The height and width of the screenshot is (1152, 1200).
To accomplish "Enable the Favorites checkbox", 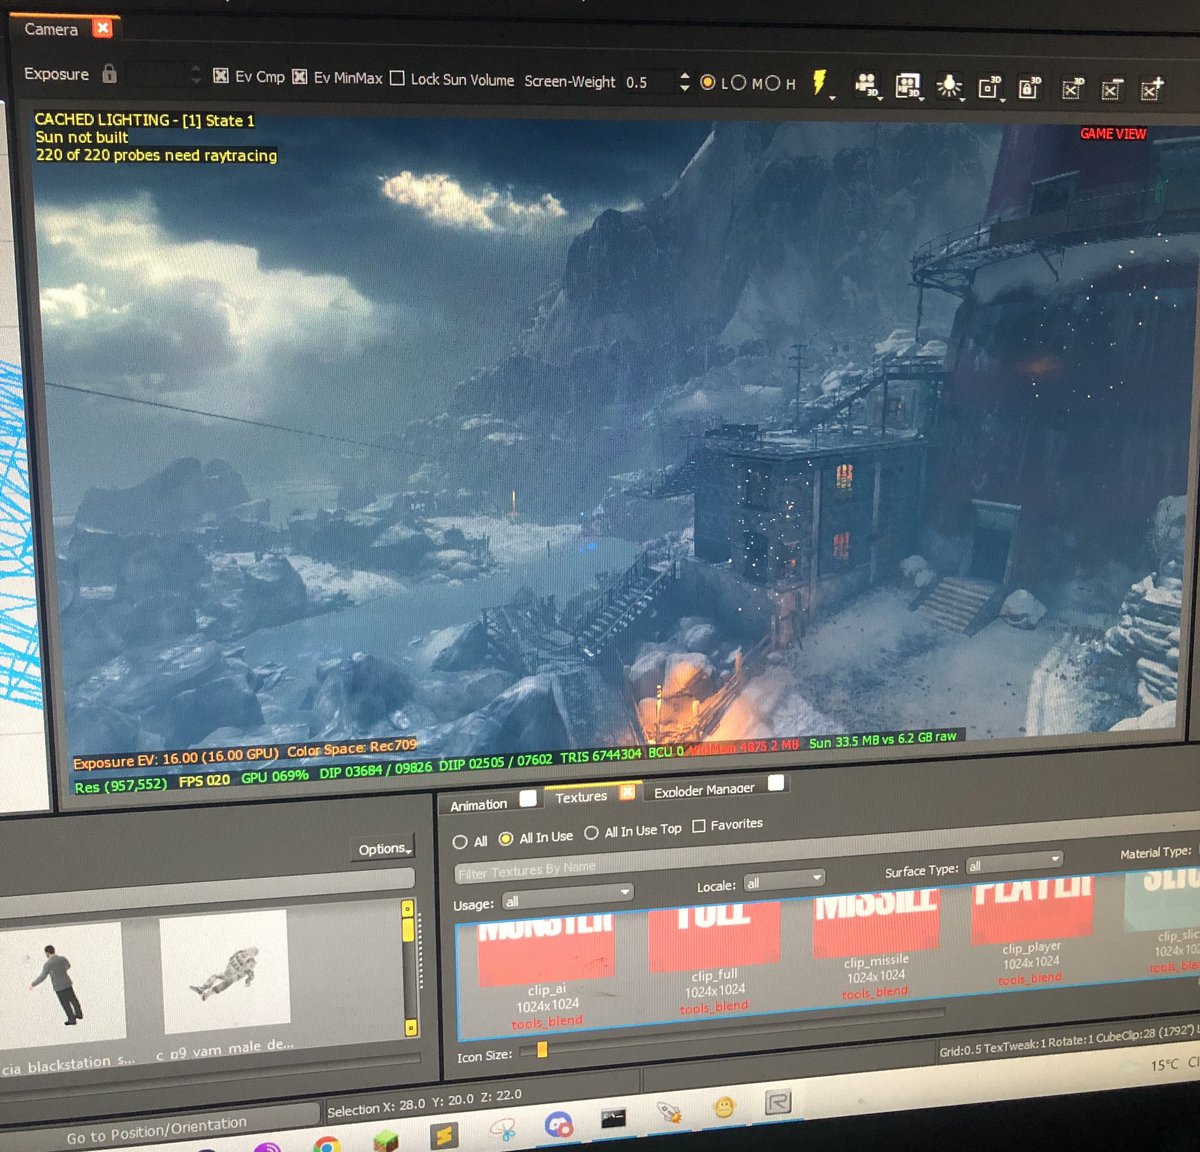I will (699, 826).
